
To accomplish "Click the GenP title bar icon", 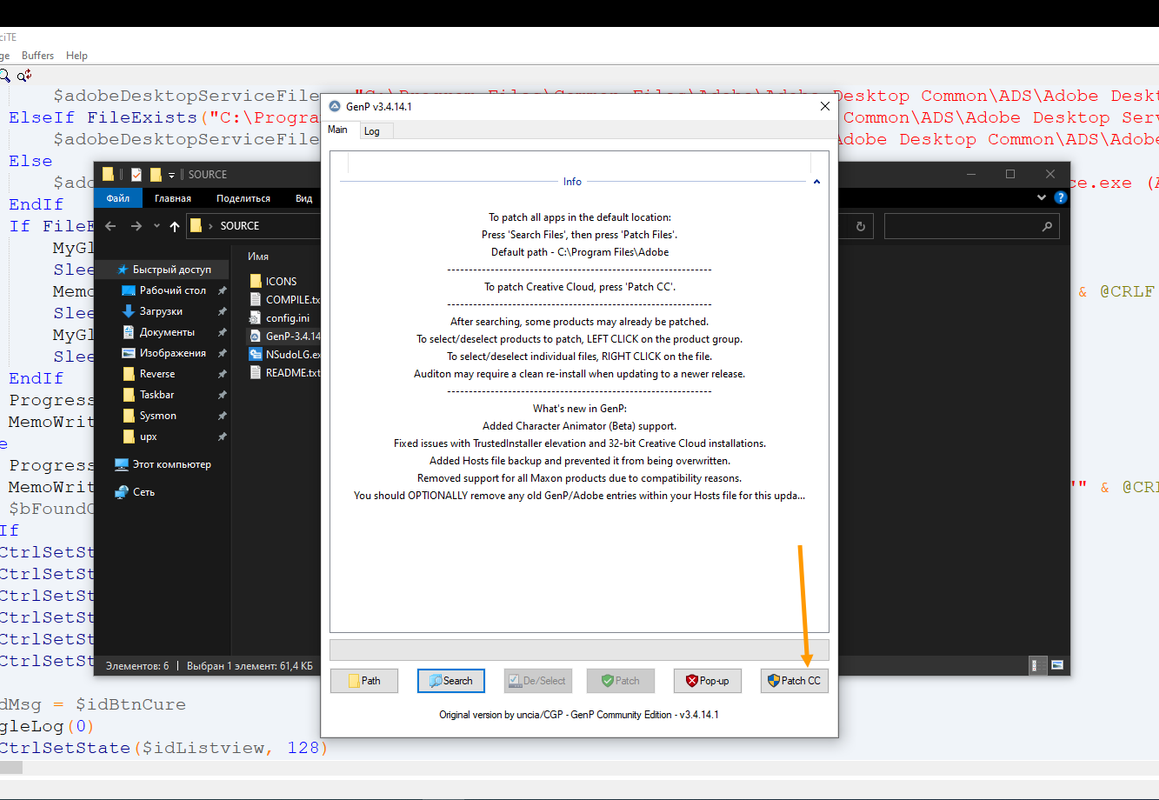I will [335, 106].
